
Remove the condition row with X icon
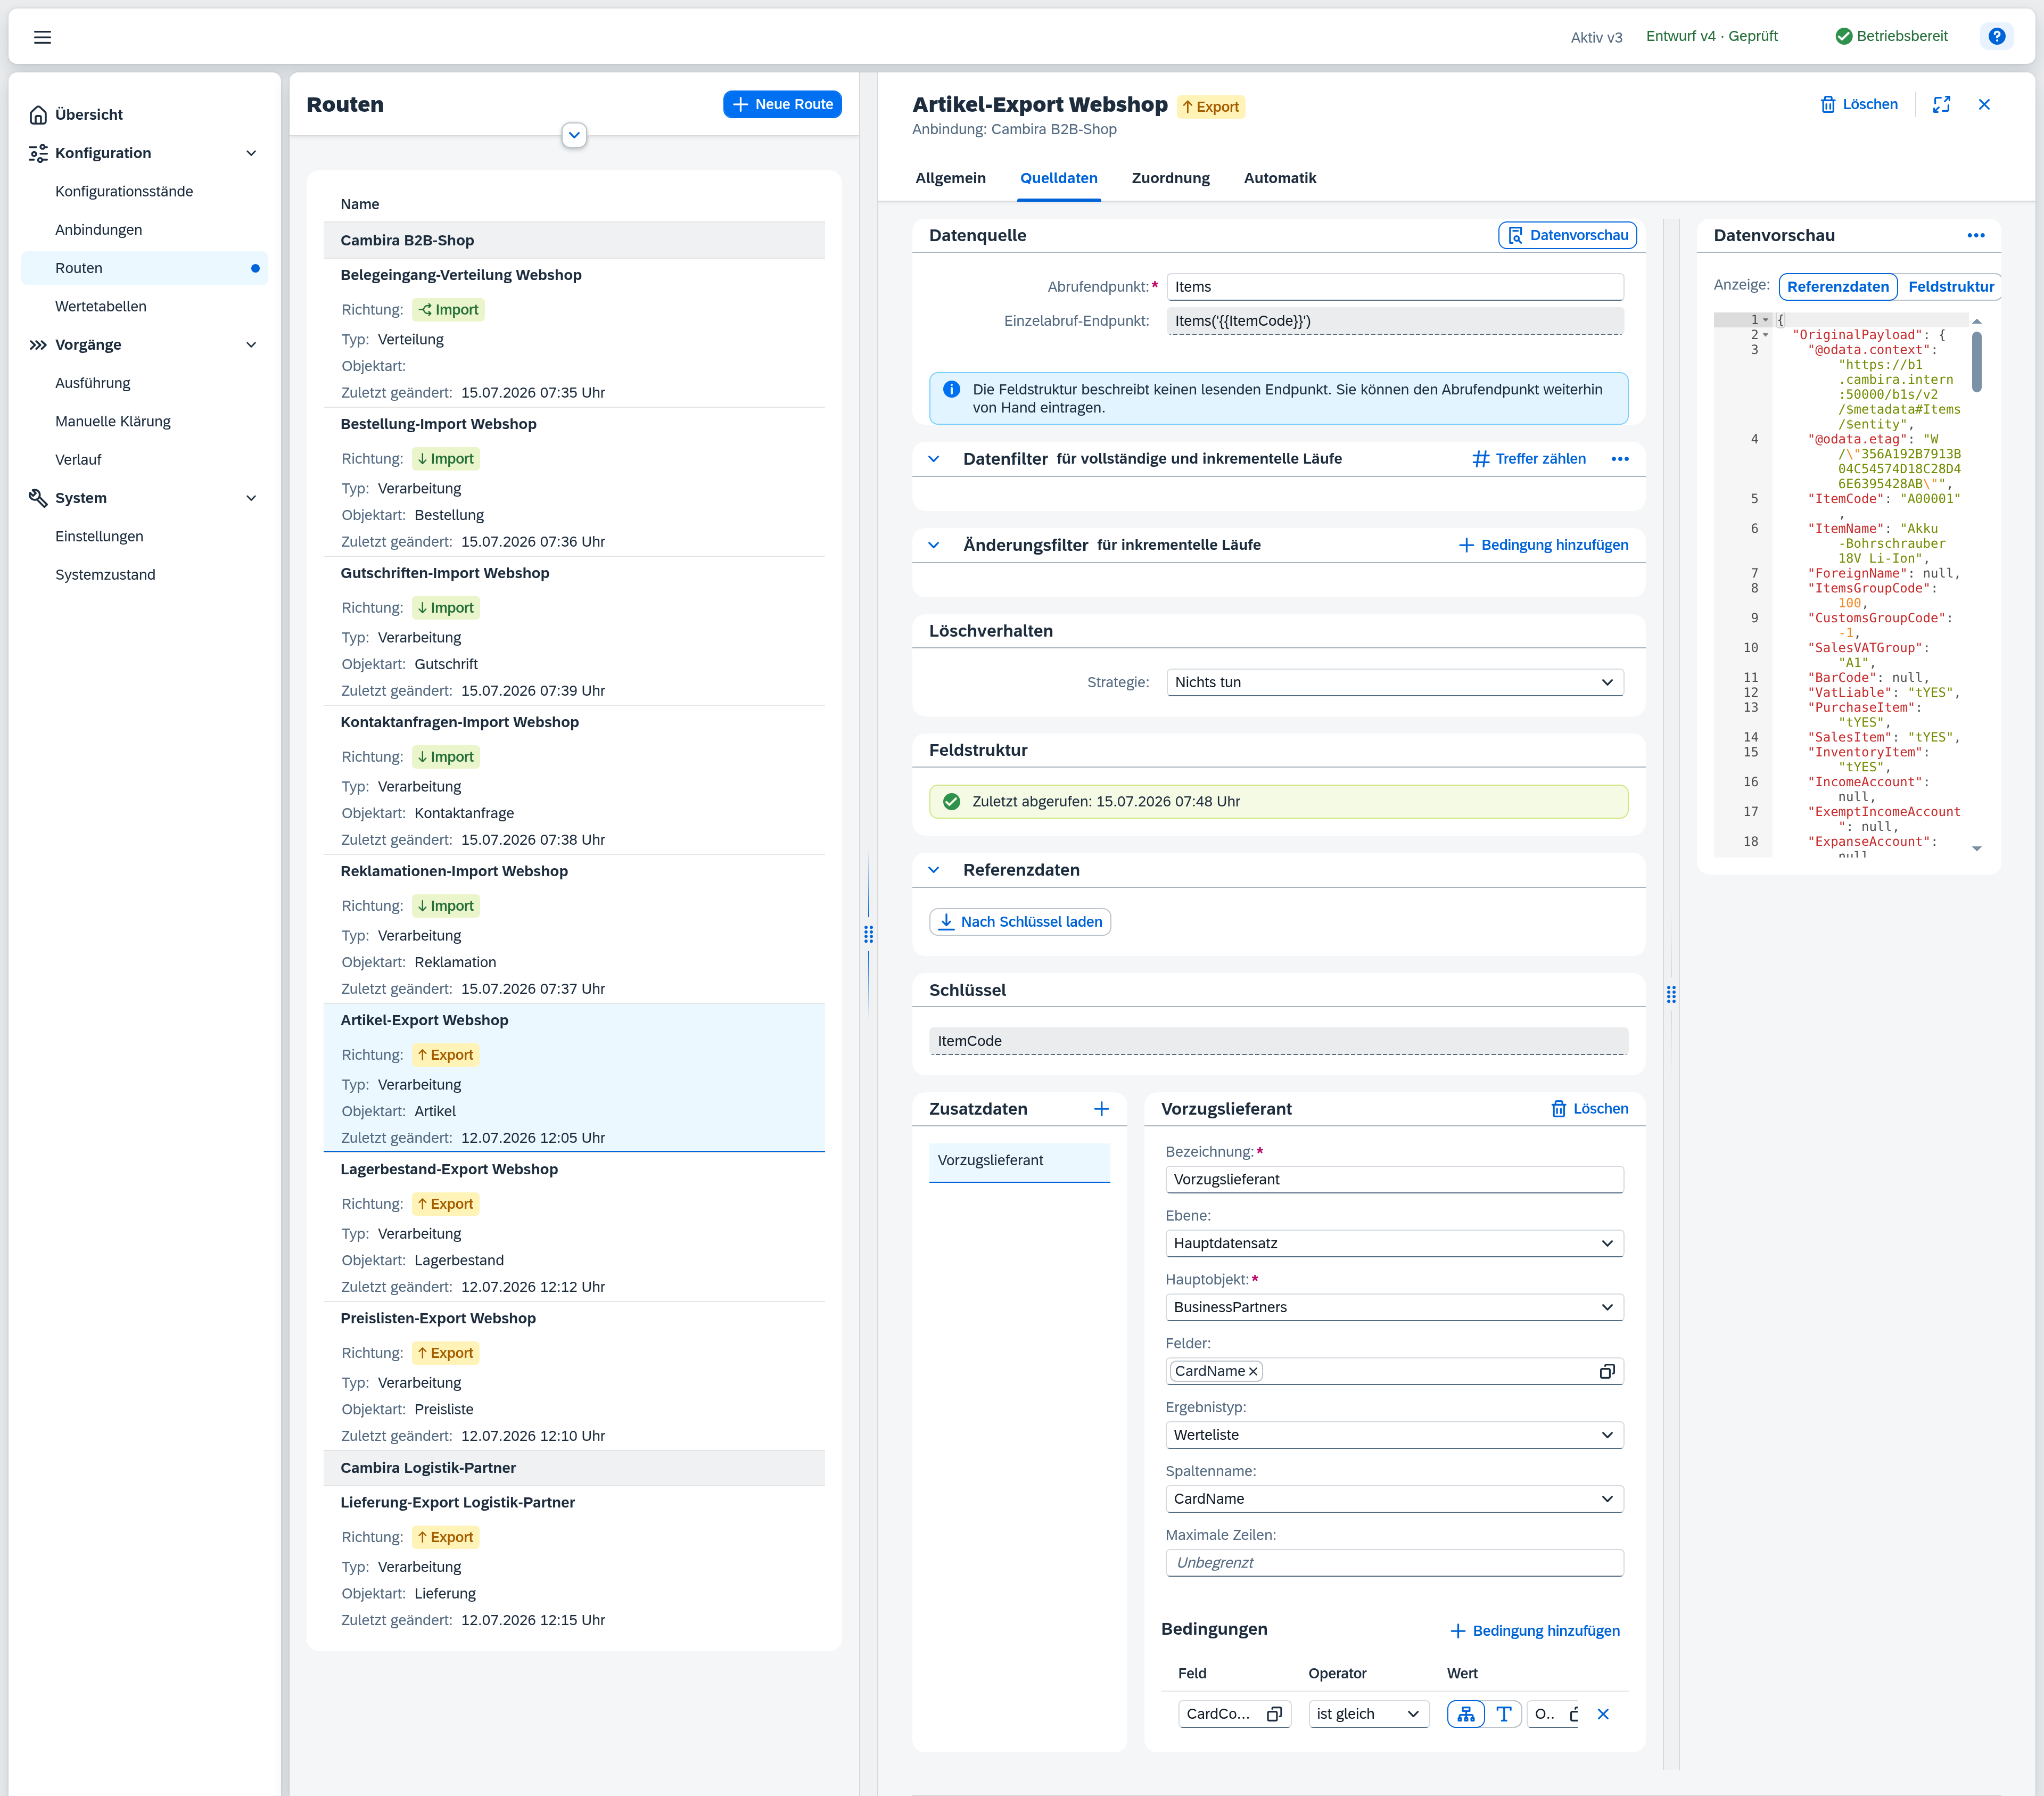(x=1603, y=1714)
